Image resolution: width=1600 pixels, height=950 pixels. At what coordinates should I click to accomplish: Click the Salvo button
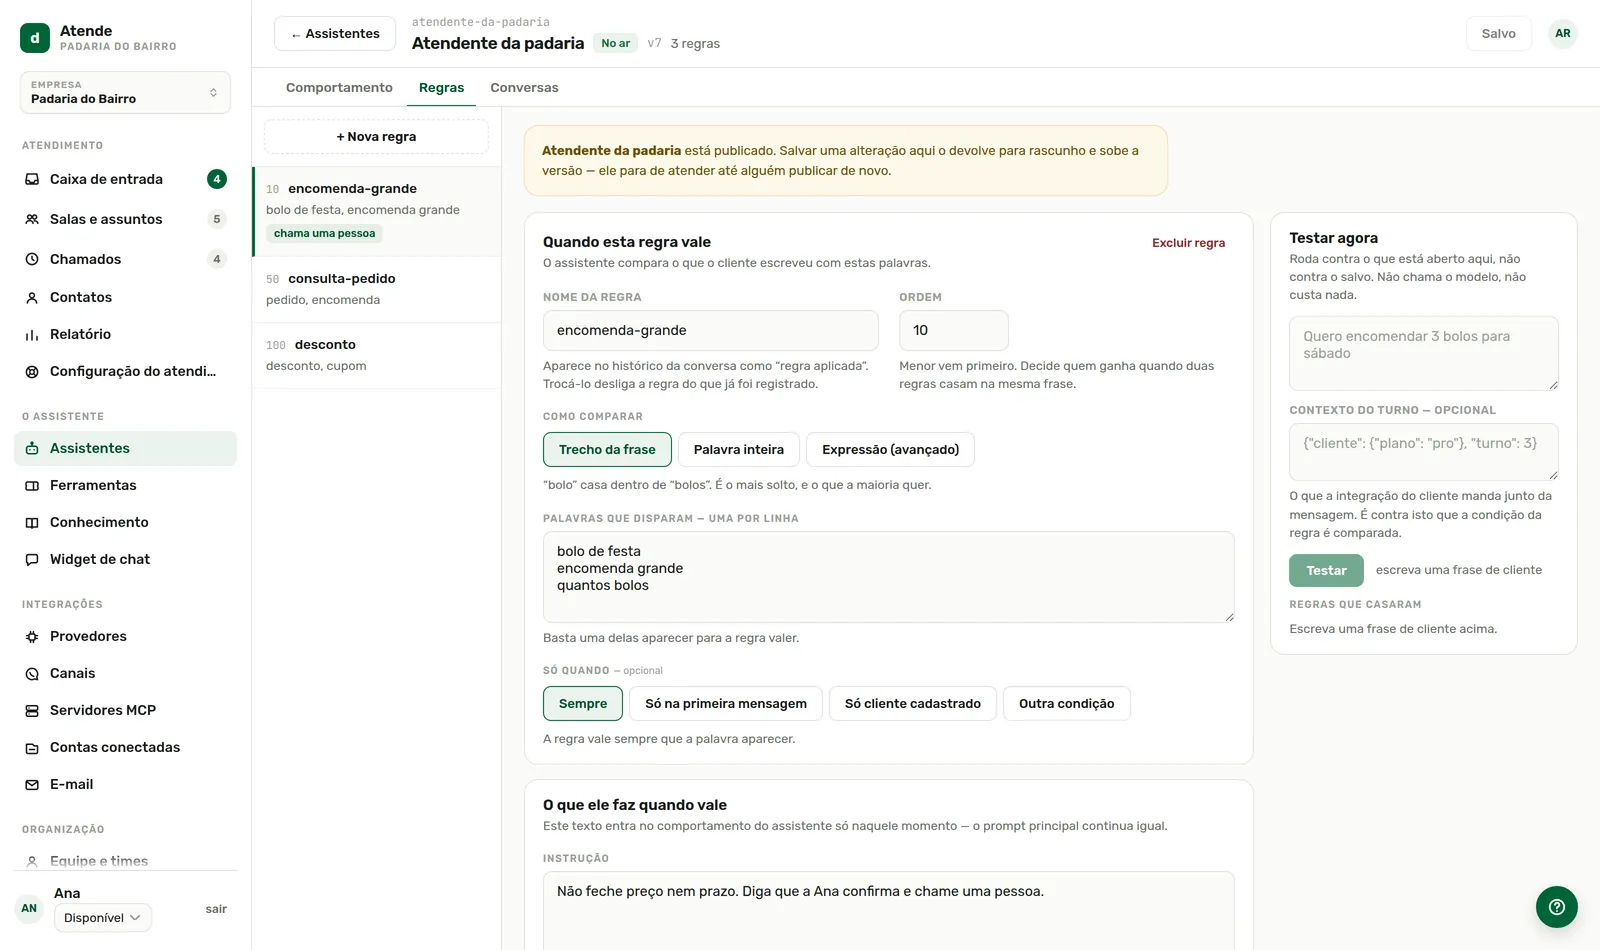(1498, 33)
